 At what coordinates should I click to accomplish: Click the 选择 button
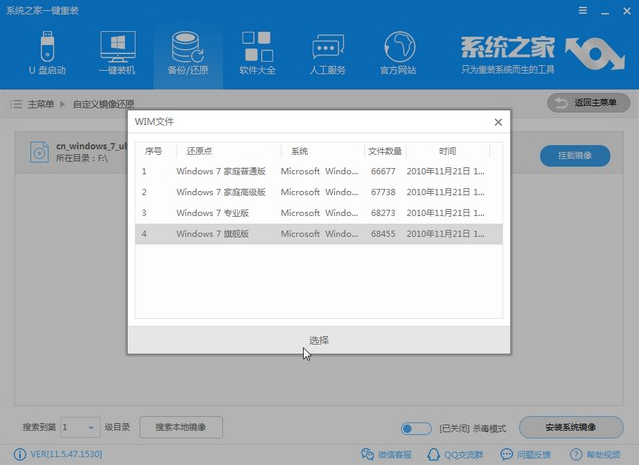click(319, 340)
